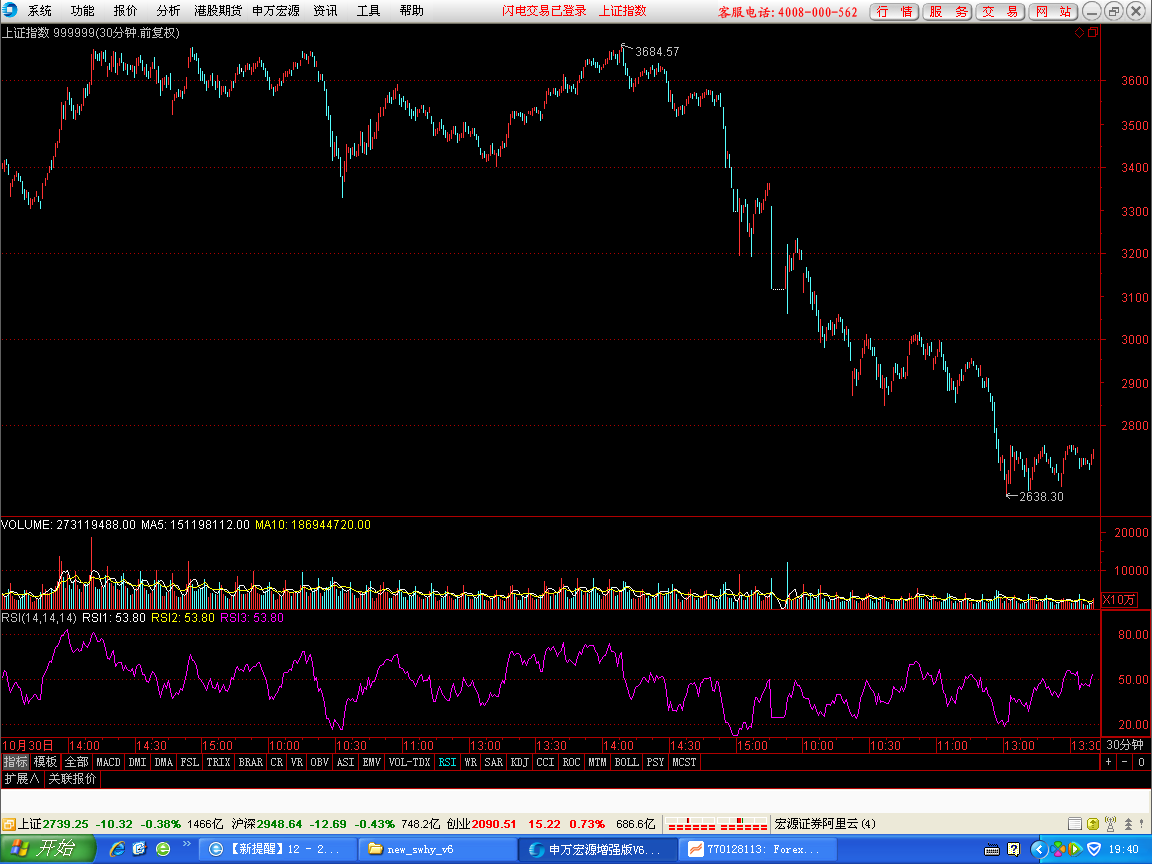Switch indicator to MACD
Screen dimensions: 1152x864
108,762
